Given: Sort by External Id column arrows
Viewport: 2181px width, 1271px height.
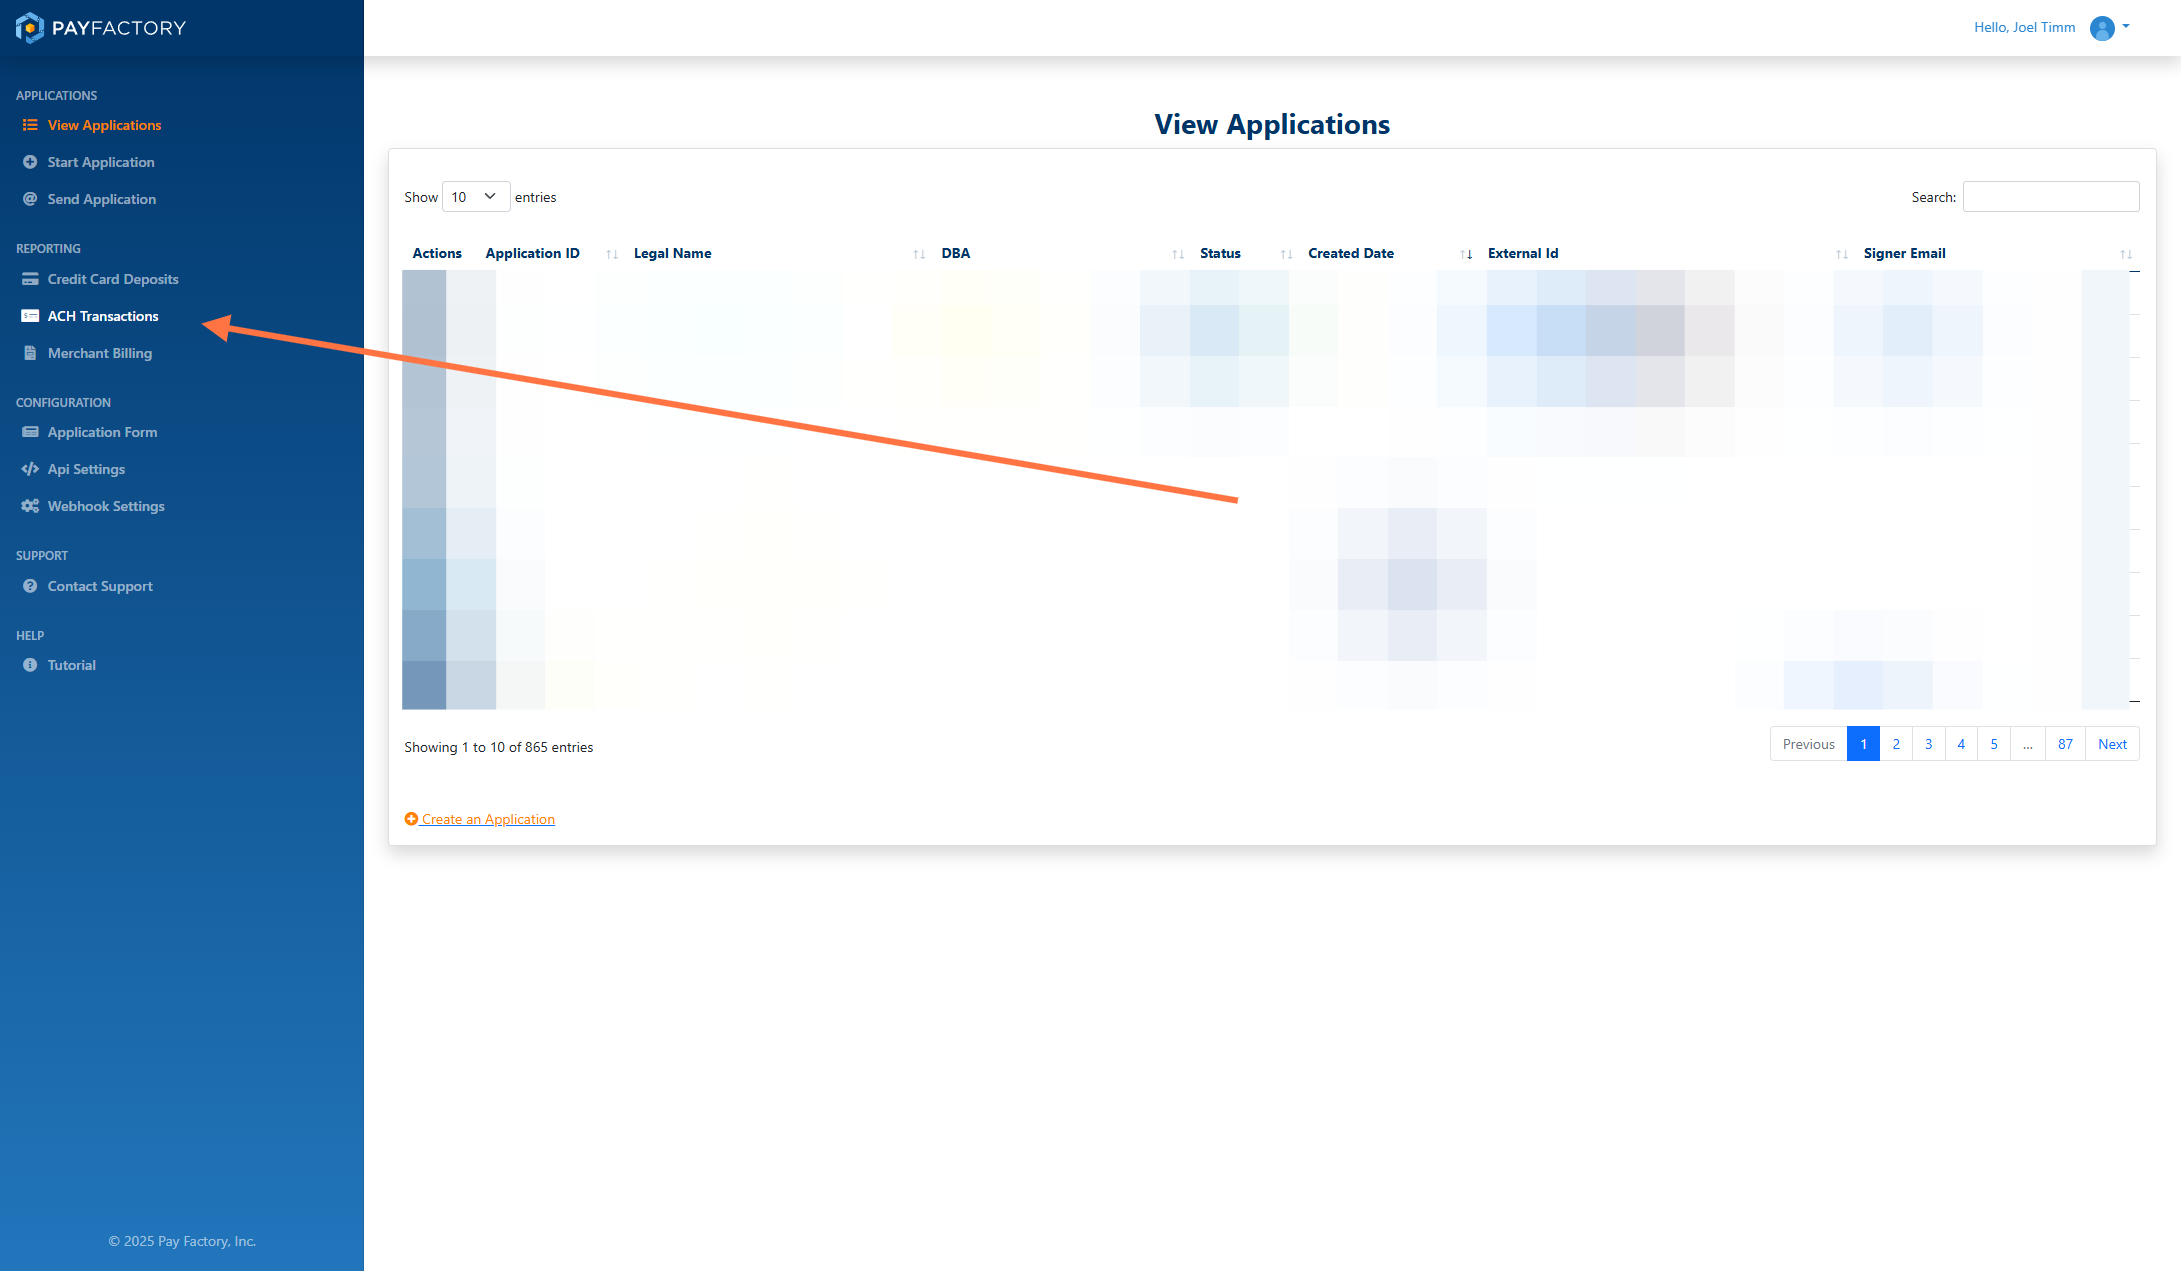Looking at the screenshot, I should coord(1842,254).
